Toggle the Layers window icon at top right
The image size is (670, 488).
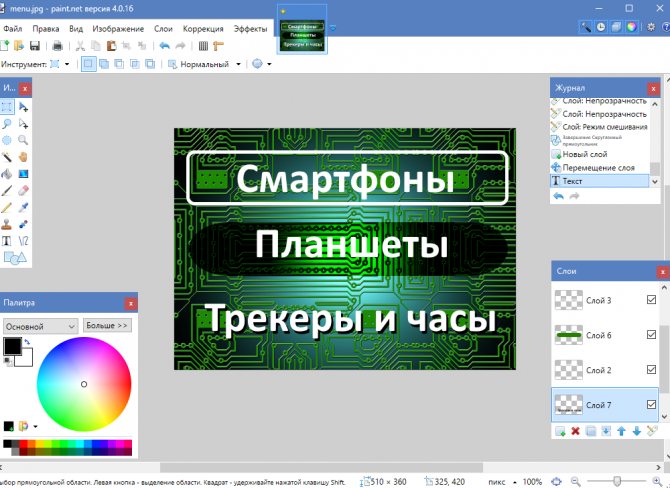pos(616,27)
